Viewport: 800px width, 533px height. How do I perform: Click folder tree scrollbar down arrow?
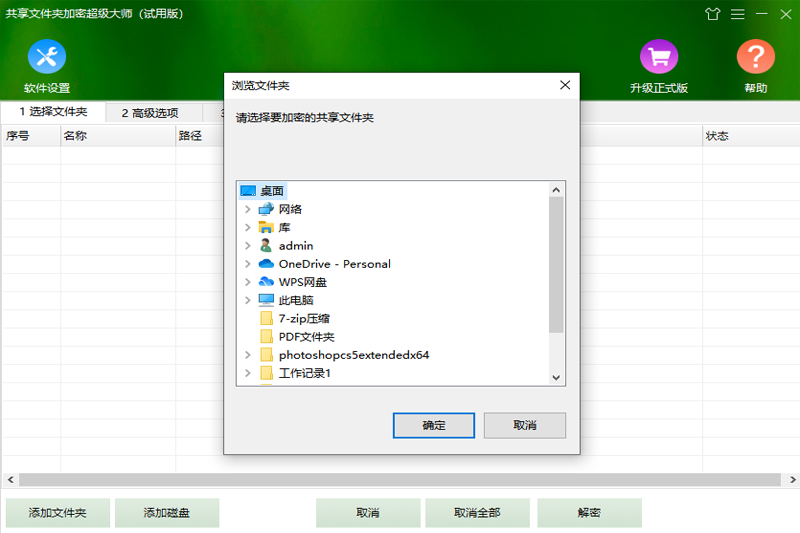[556, 377]
